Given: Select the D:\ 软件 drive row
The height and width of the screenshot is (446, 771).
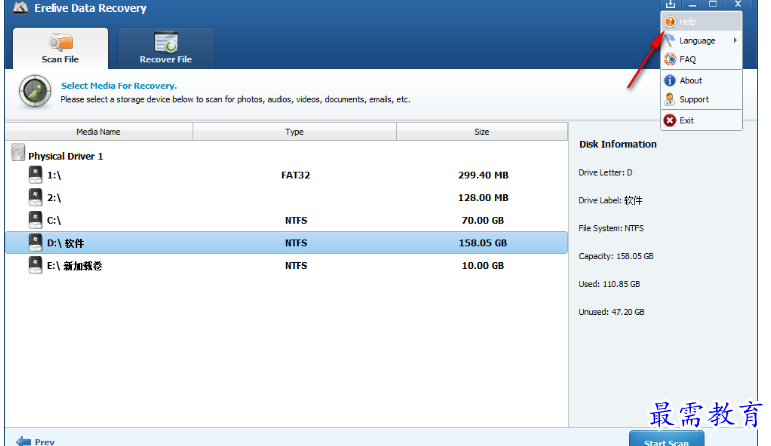Looking at the screenshot, I should point(287,243).
